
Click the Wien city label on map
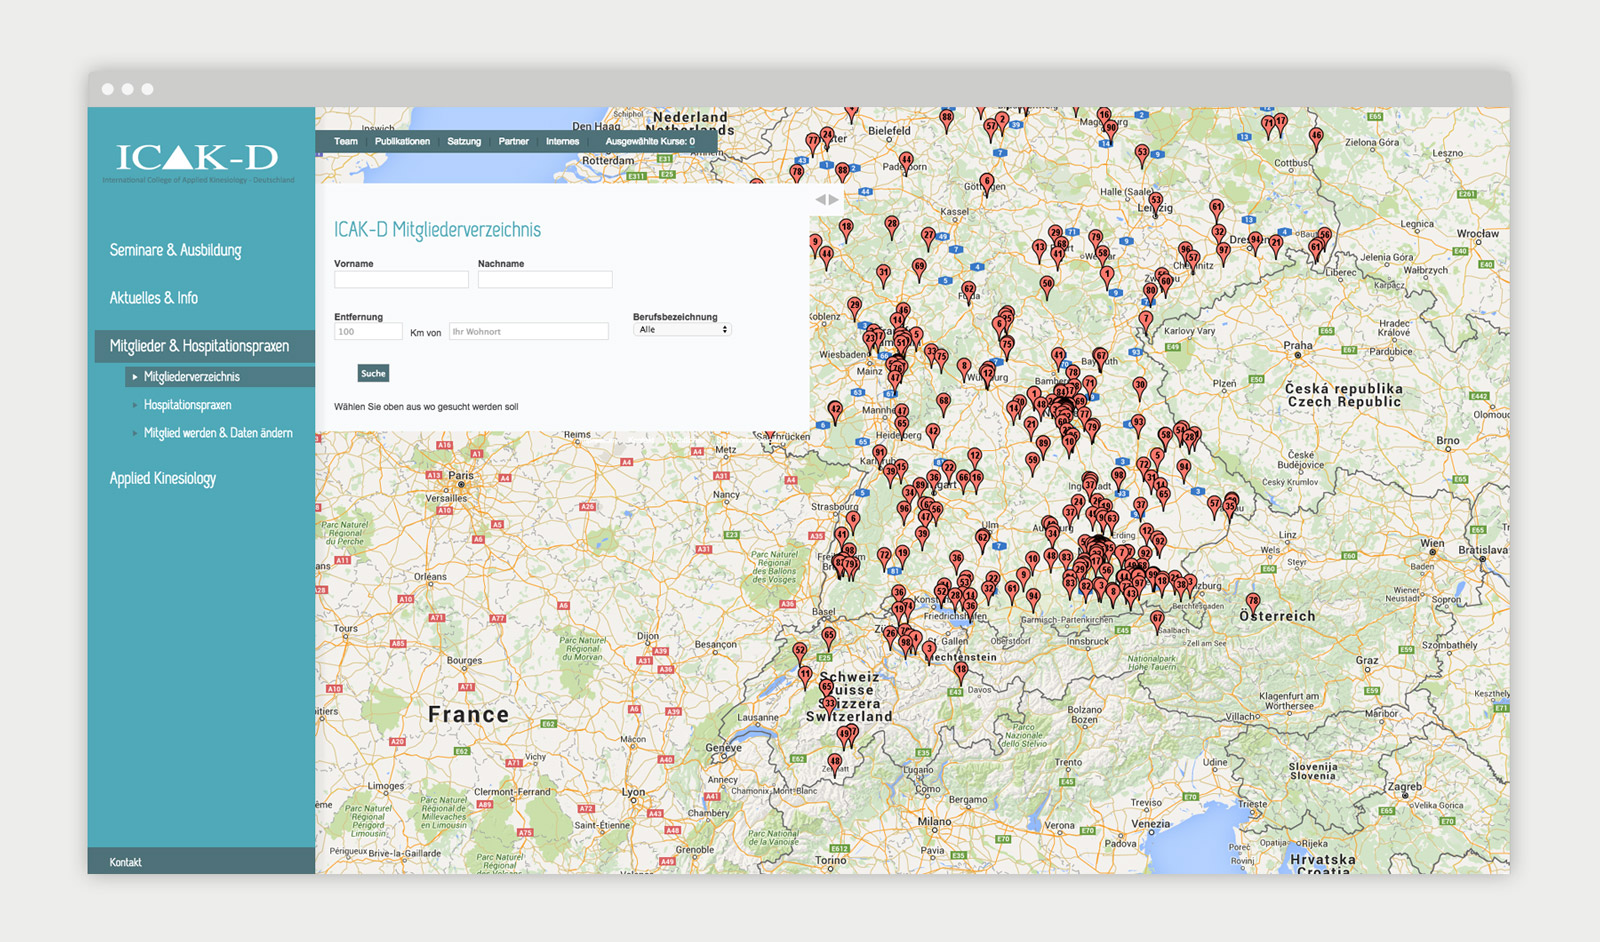1433,543
